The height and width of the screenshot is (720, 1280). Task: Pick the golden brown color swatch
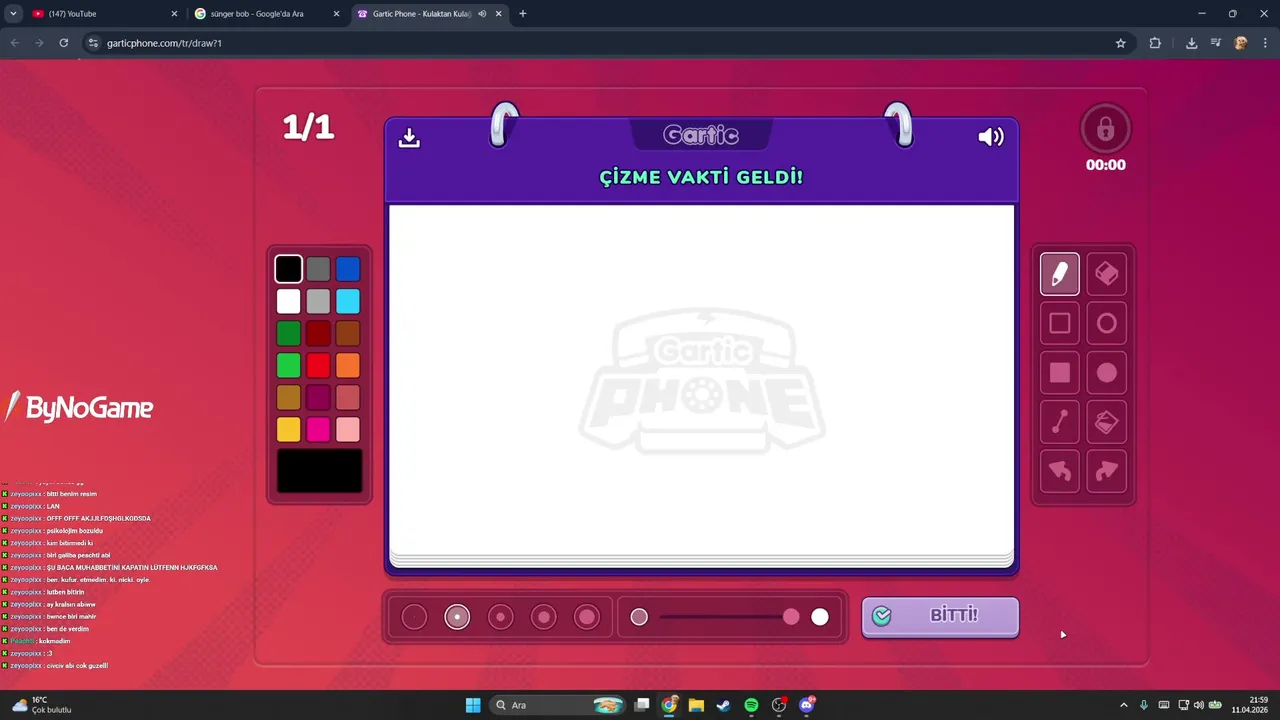coord(288,397)
